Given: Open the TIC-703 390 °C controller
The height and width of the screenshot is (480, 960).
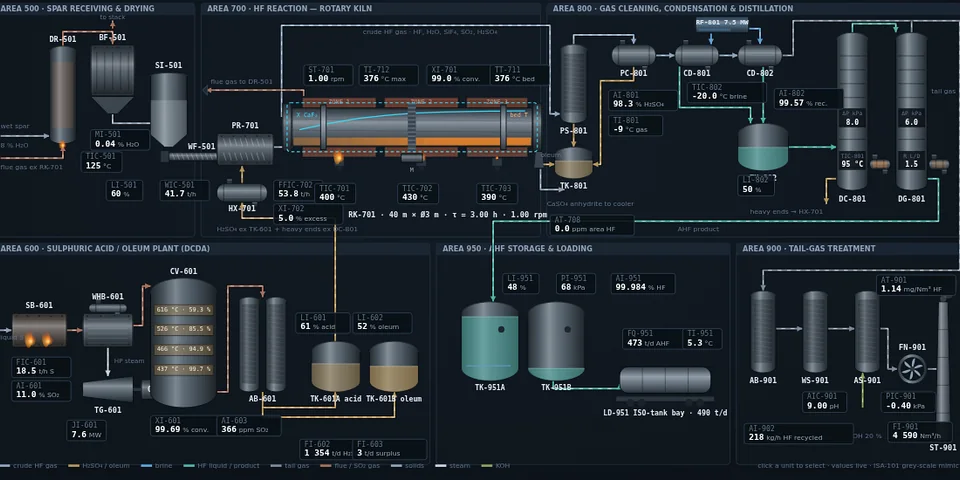Looking at the screenshot, I should [x=497, y=193].
